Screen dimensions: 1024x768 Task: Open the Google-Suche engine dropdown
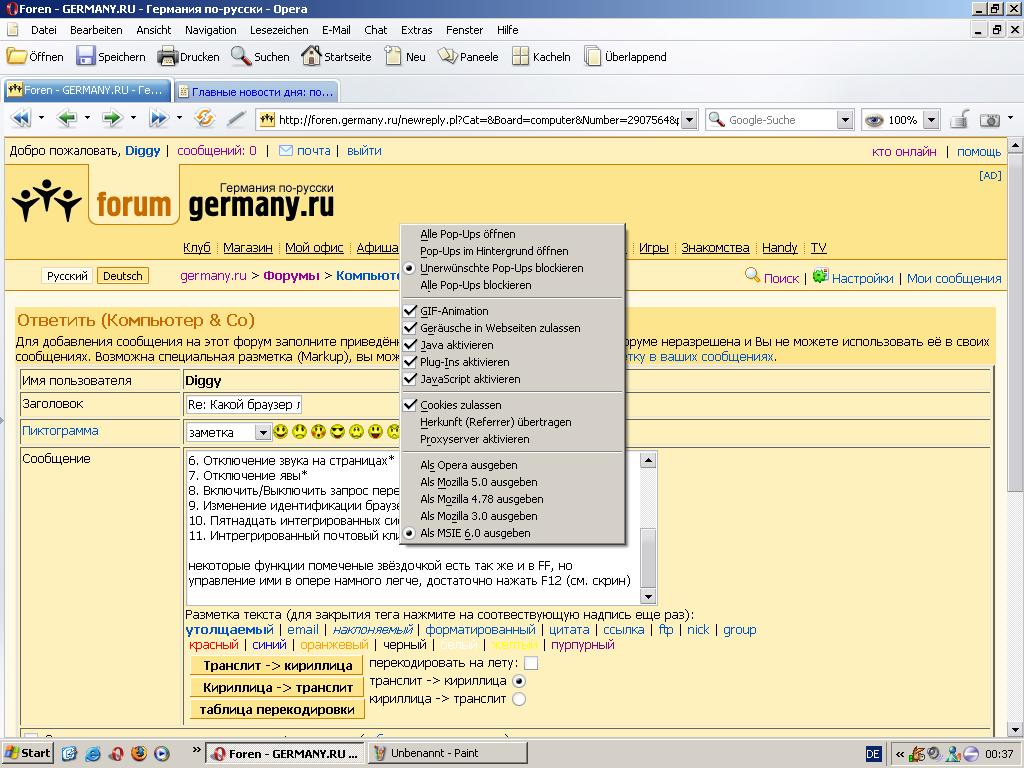tap(845, 120)
